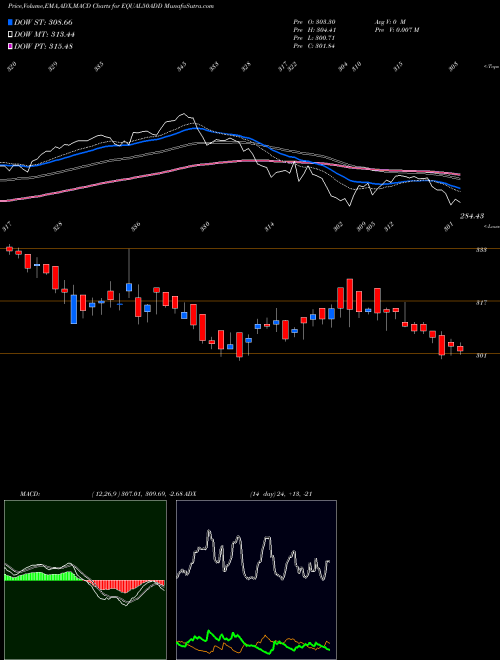
Task: Click the 353 top value label
Action: pyautogui.click(x=215, y=67)
